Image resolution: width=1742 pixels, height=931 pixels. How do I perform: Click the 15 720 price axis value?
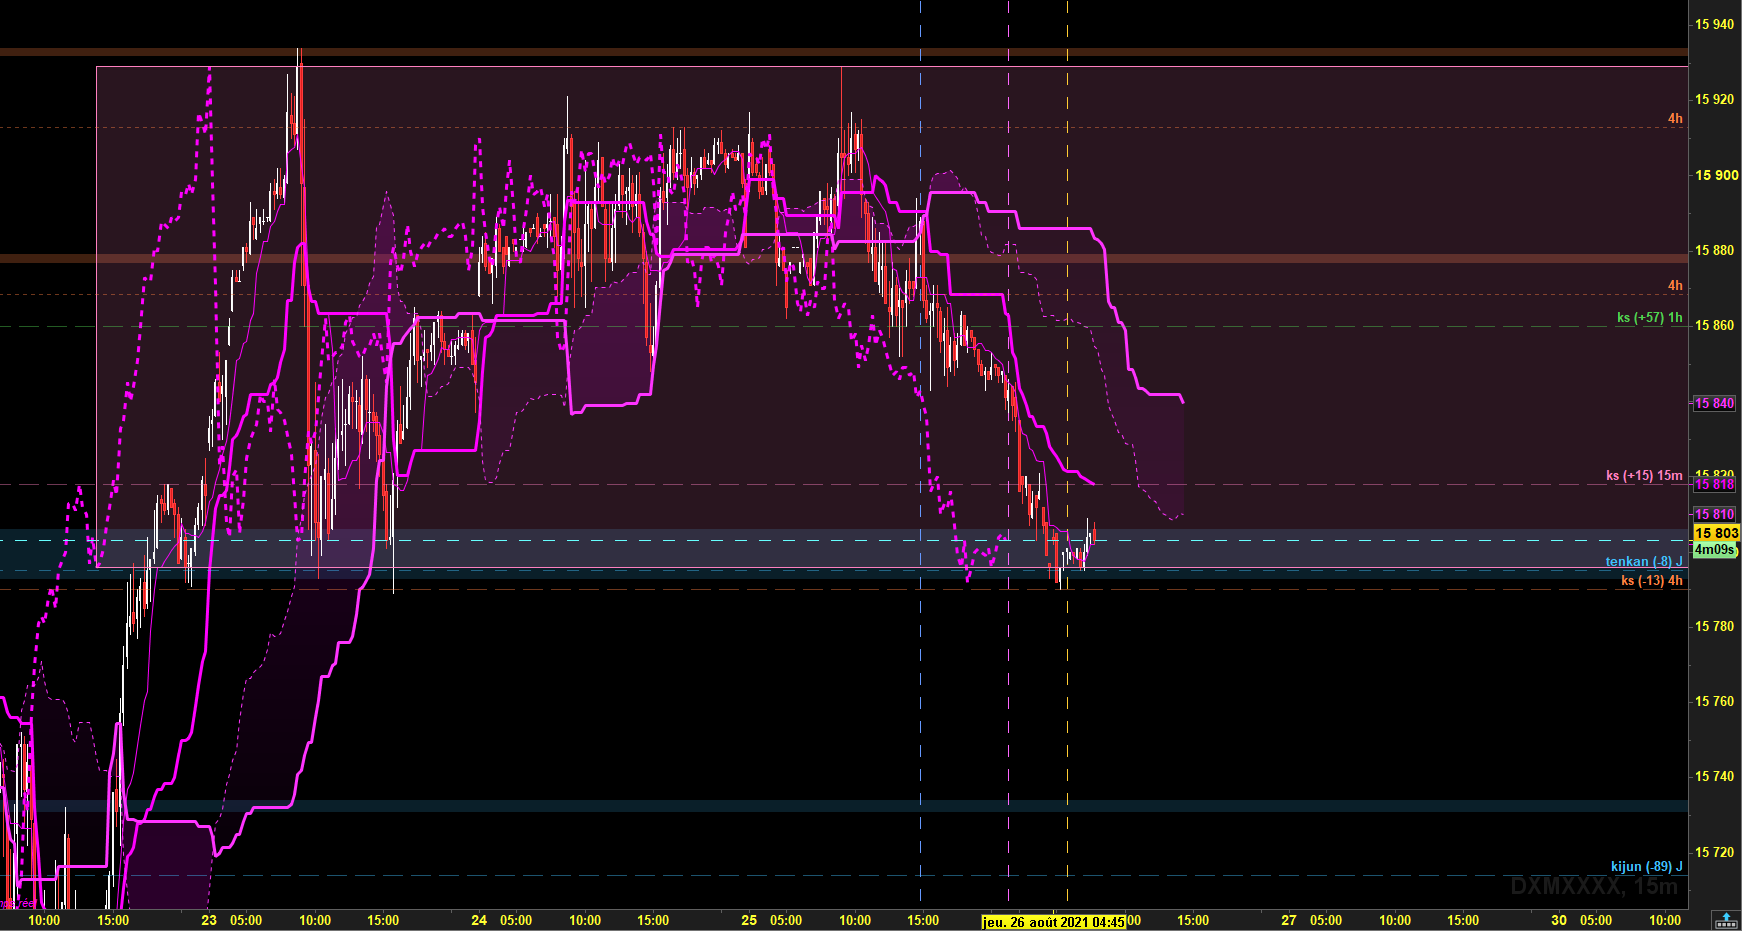(x=1714, y=852)
